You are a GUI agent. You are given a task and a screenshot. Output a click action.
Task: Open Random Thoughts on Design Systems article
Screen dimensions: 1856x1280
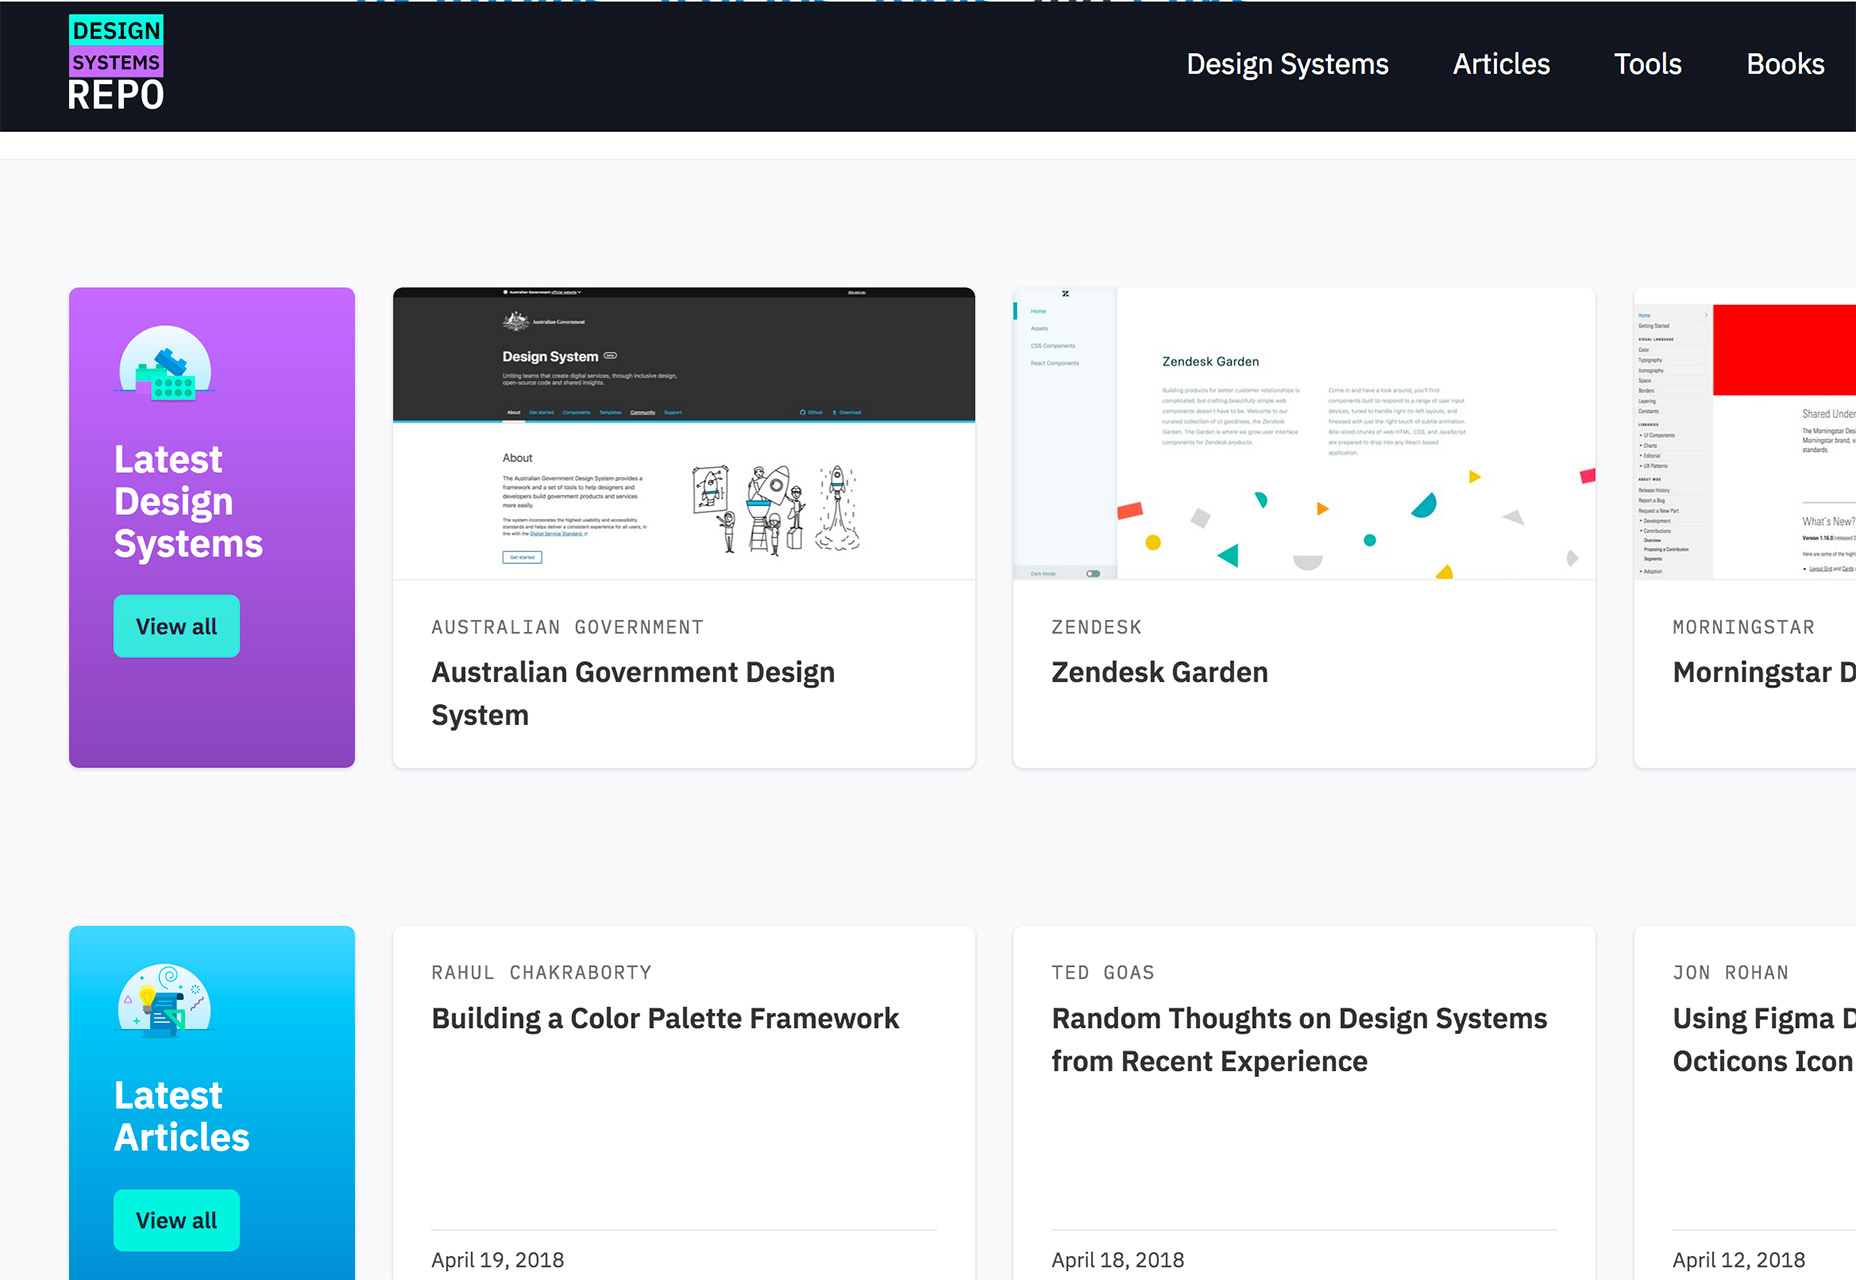(x=1299, y=1039)
